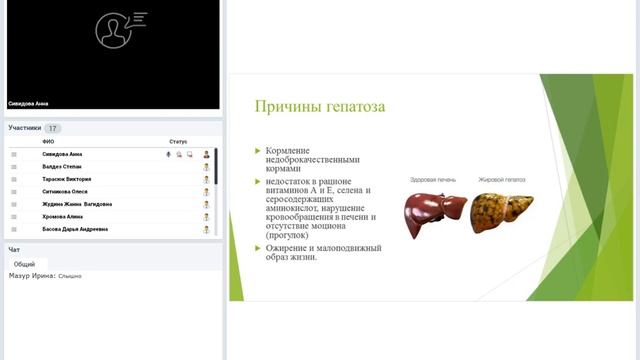Click the list icon beside Хромова Алина
Viewport: 640px width, 360px height.
[14, 217]
